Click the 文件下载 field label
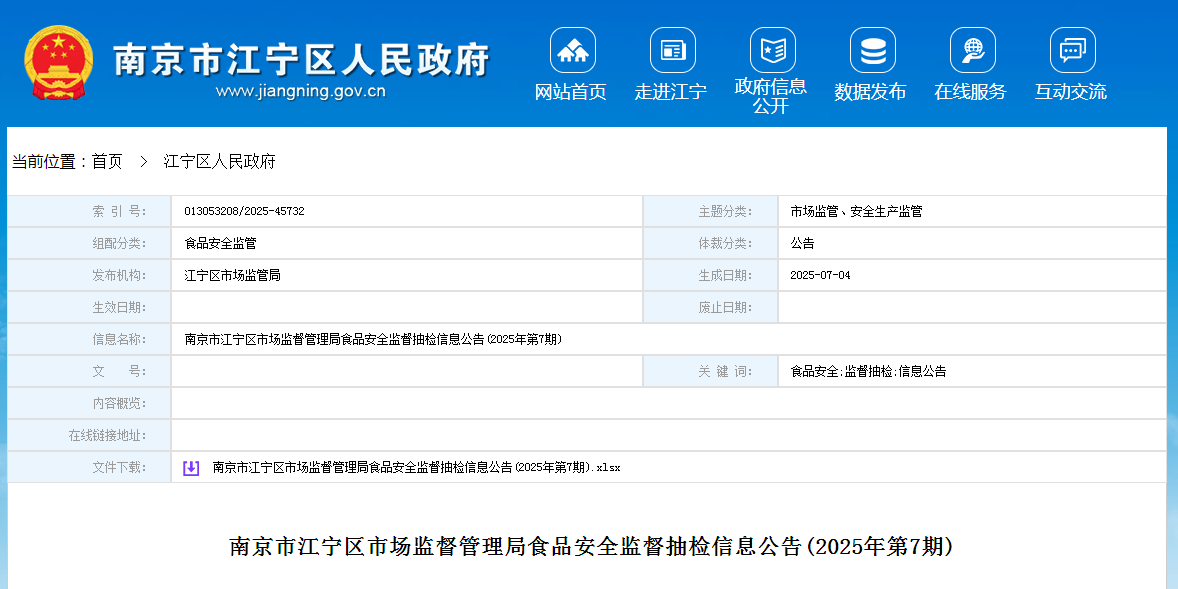The width and height of the screenshot is (1178, 589). [x=119, y=467]
